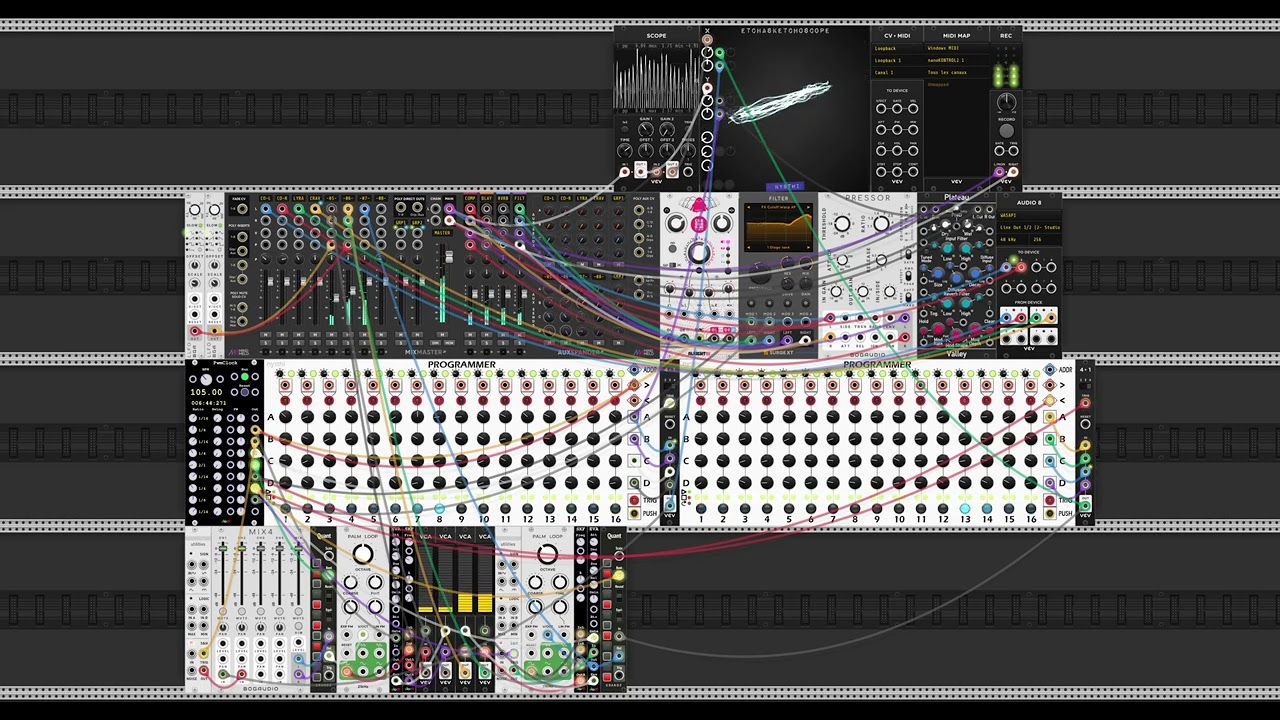The height and width of the screenshot is (720, 1280).
Task: Open the CV-MIDI driver menu showing Loopback
Action: pyautogui.click(x=897, y=48)
